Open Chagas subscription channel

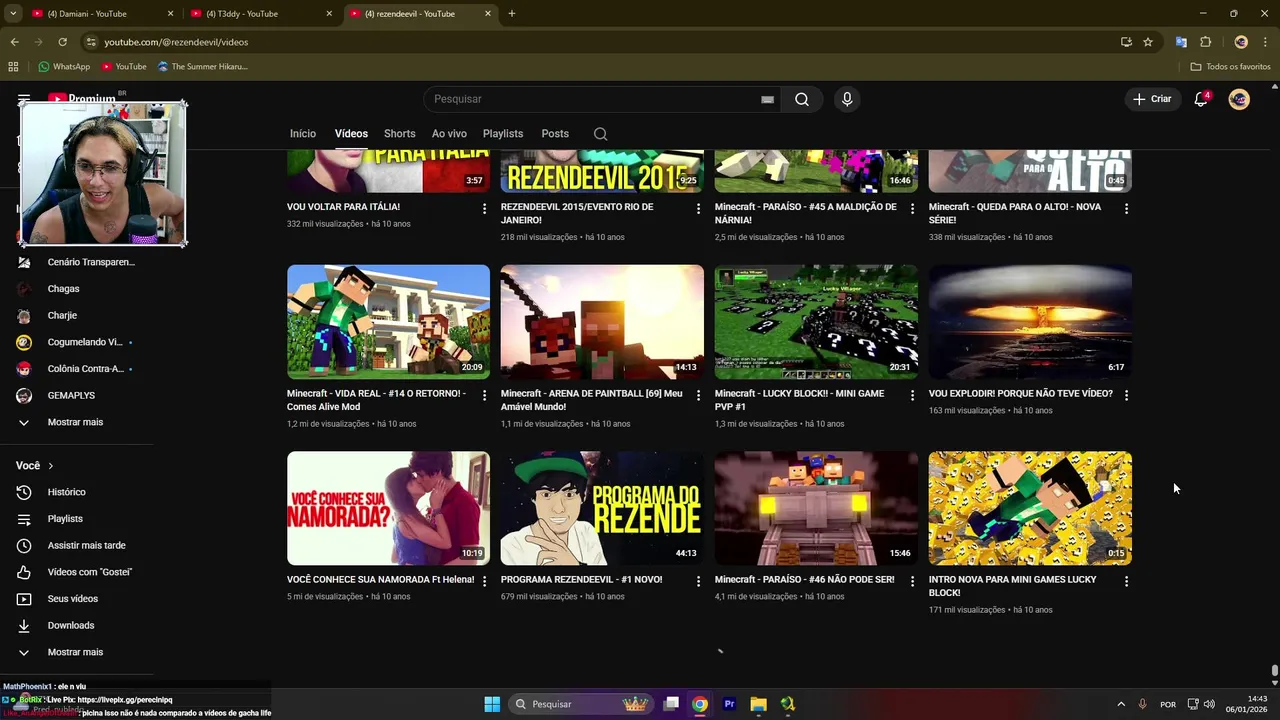(63, 289)
